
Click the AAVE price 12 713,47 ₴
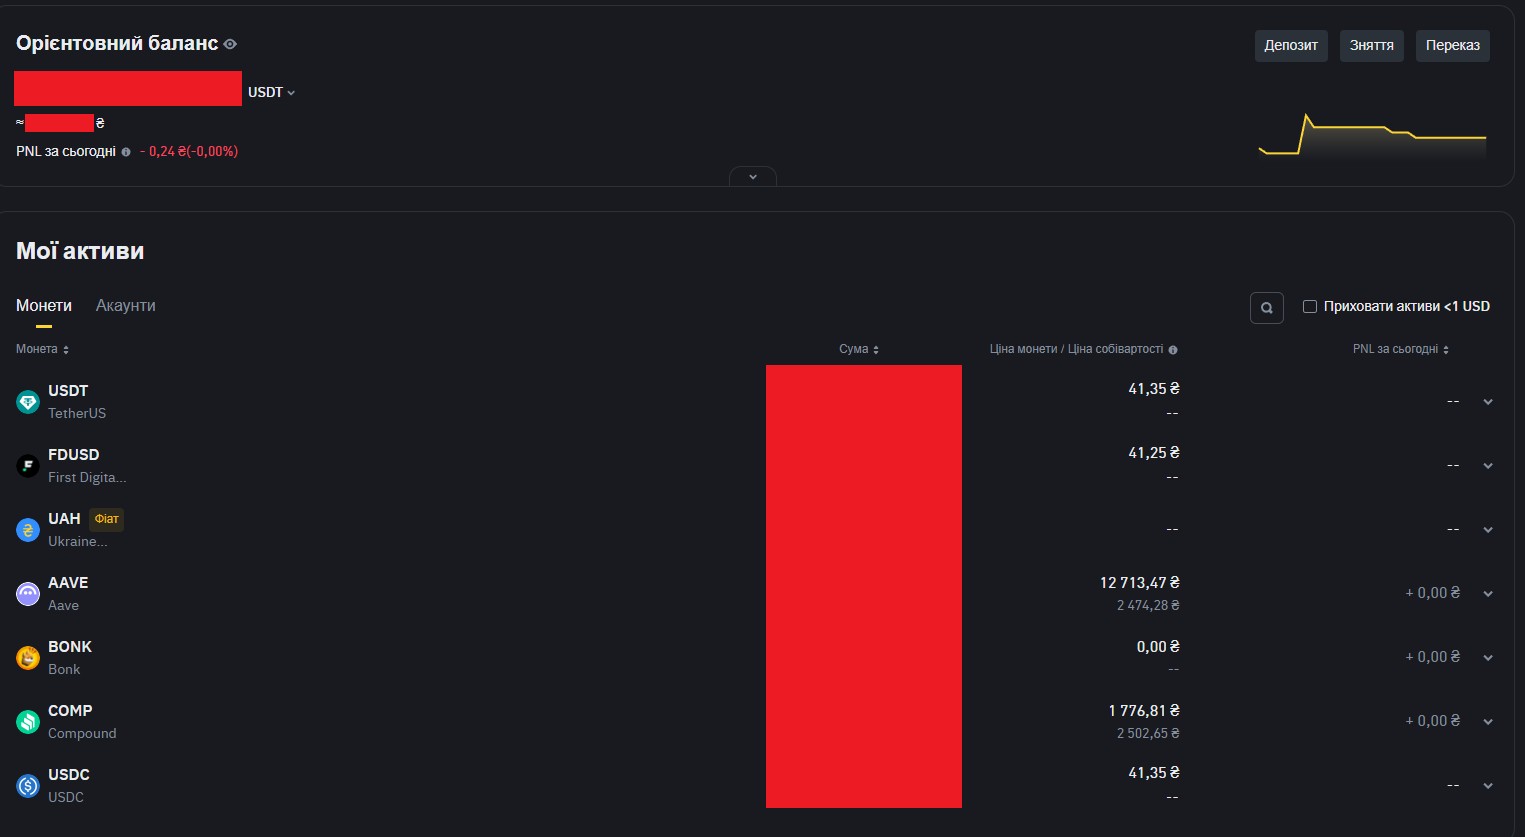point(1140,582)
